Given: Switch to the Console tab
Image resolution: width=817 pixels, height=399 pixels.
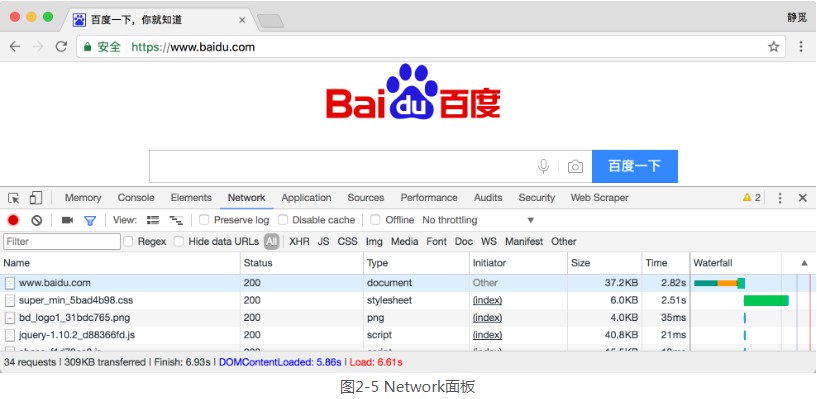Looking at the screenshot, I should coord(136,198).
